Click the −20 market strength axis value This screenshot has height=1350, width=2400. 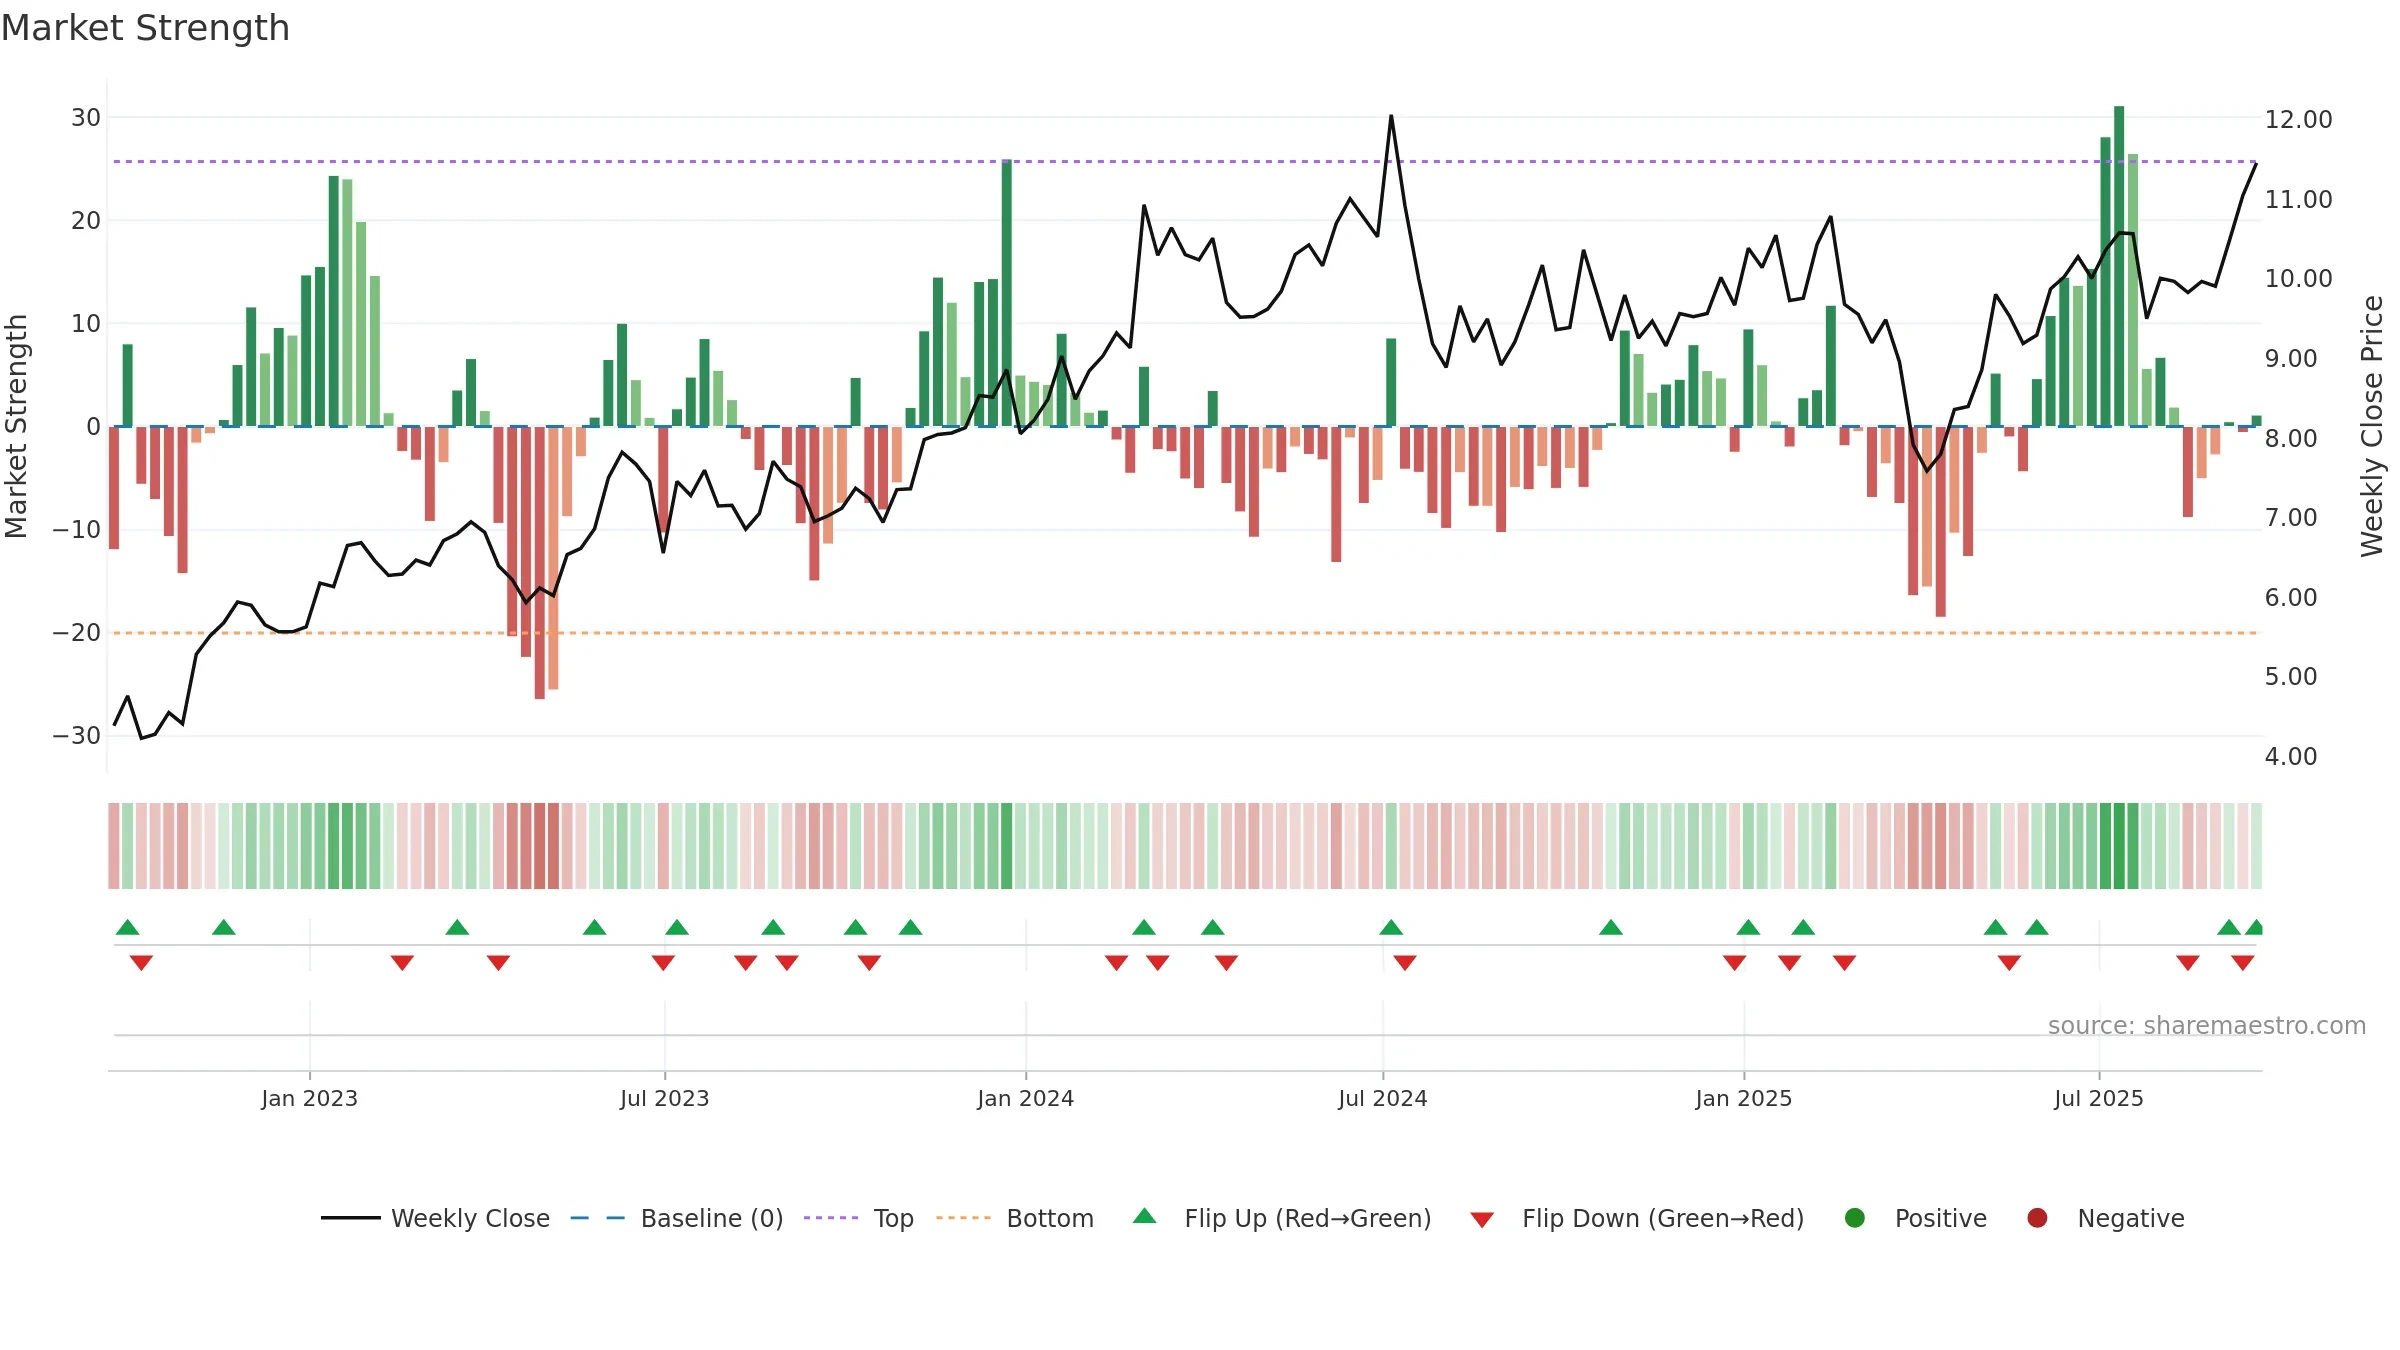pos(77,632)
